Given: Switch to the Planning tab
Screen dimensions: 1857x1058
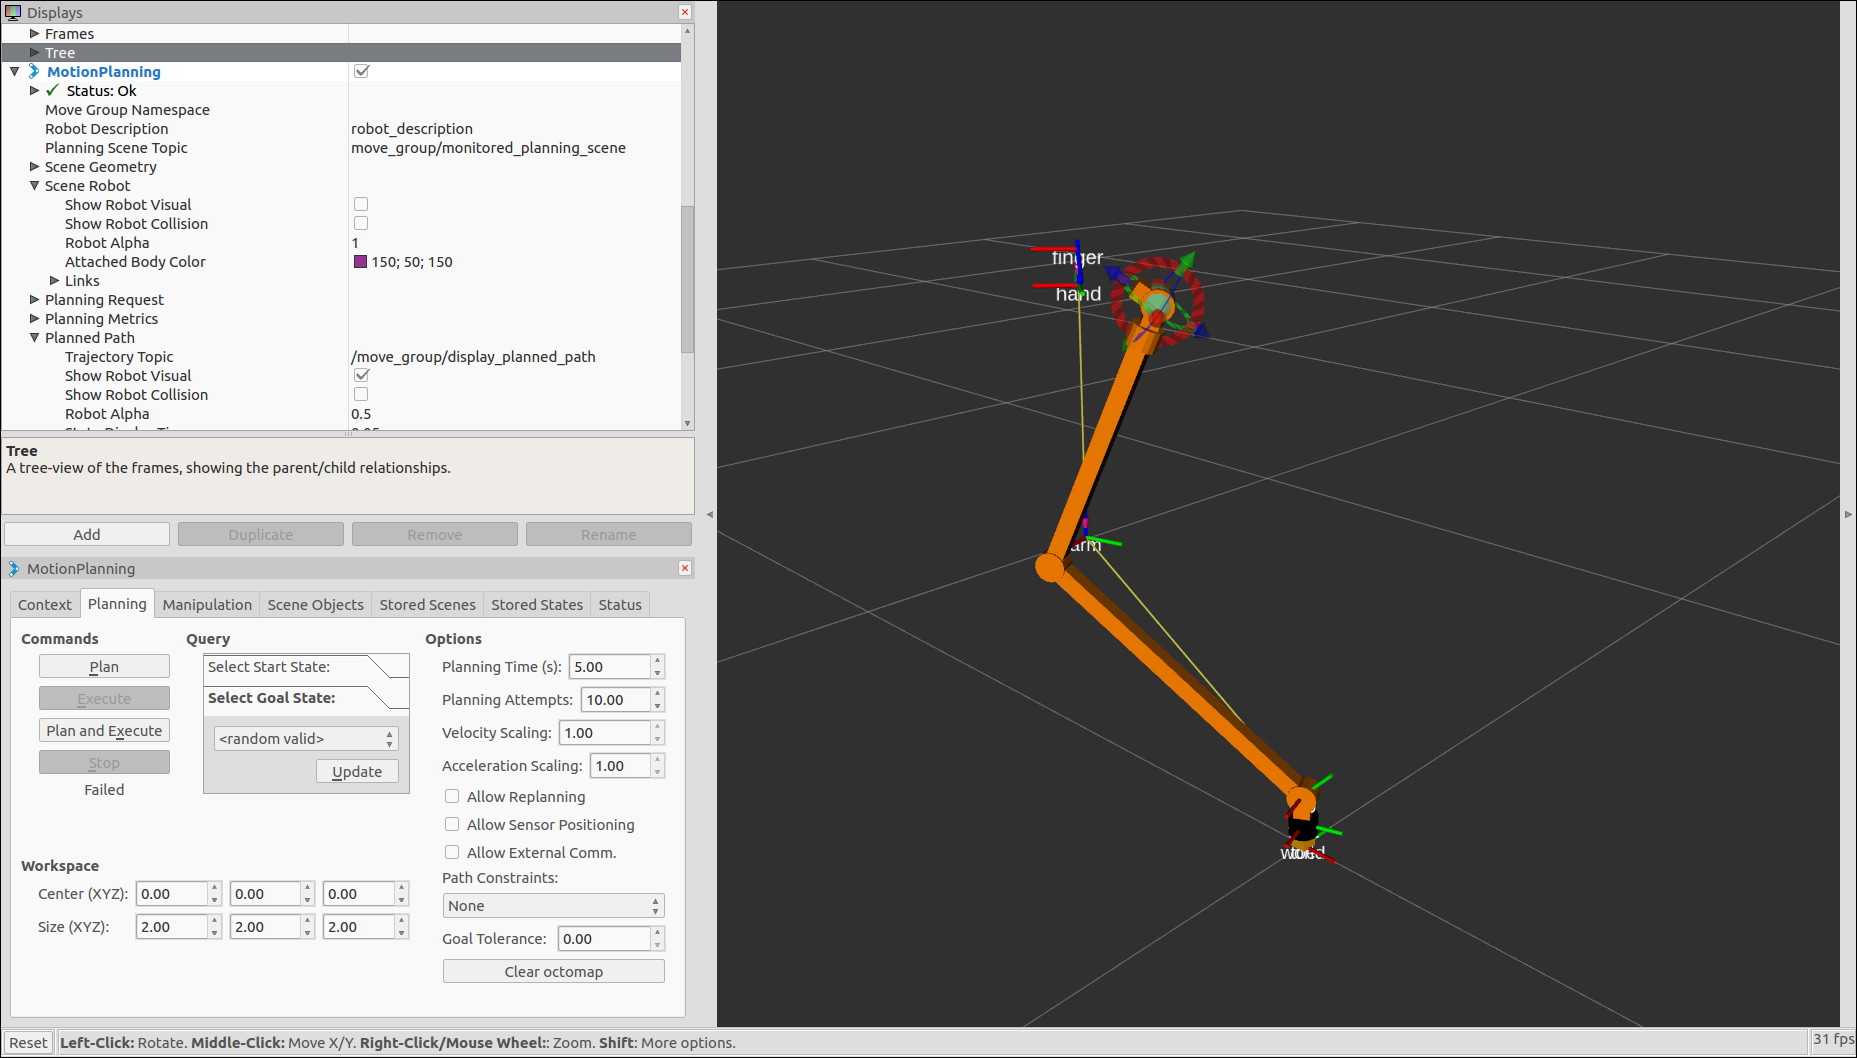Looking at the screenshot, I should pyautogui.click(x=117, y=603).
